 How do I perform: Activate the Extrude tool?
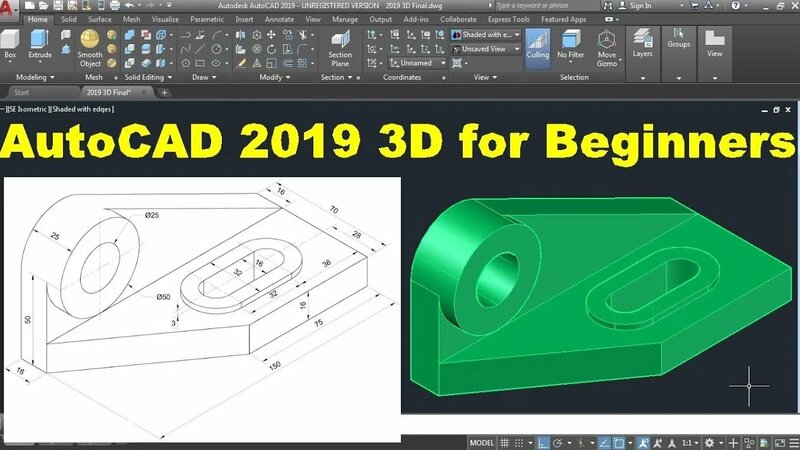coord(40,45)
